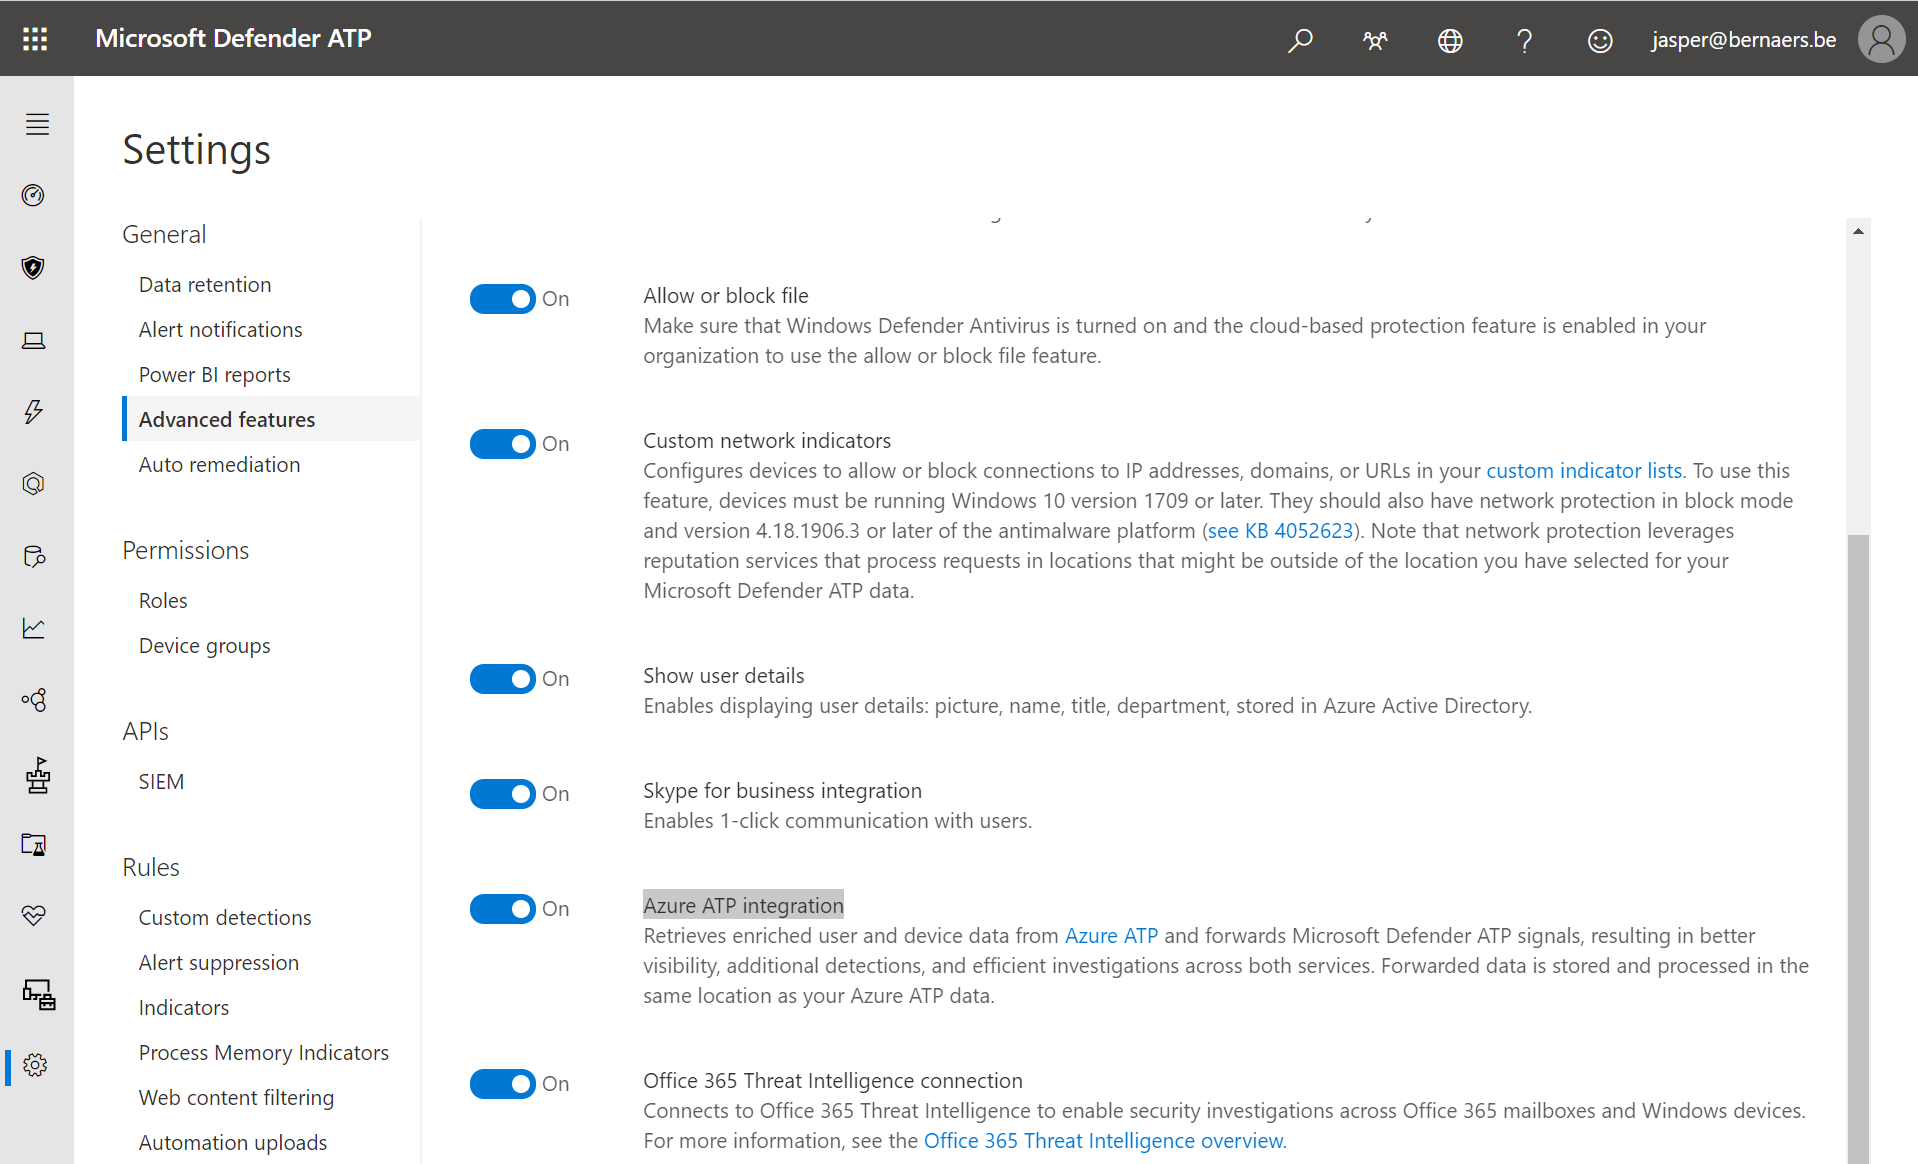Screen dimensions: 1918x1164
Task: Disable the Allow or block file toggle
Action: [x=502, y=298]
